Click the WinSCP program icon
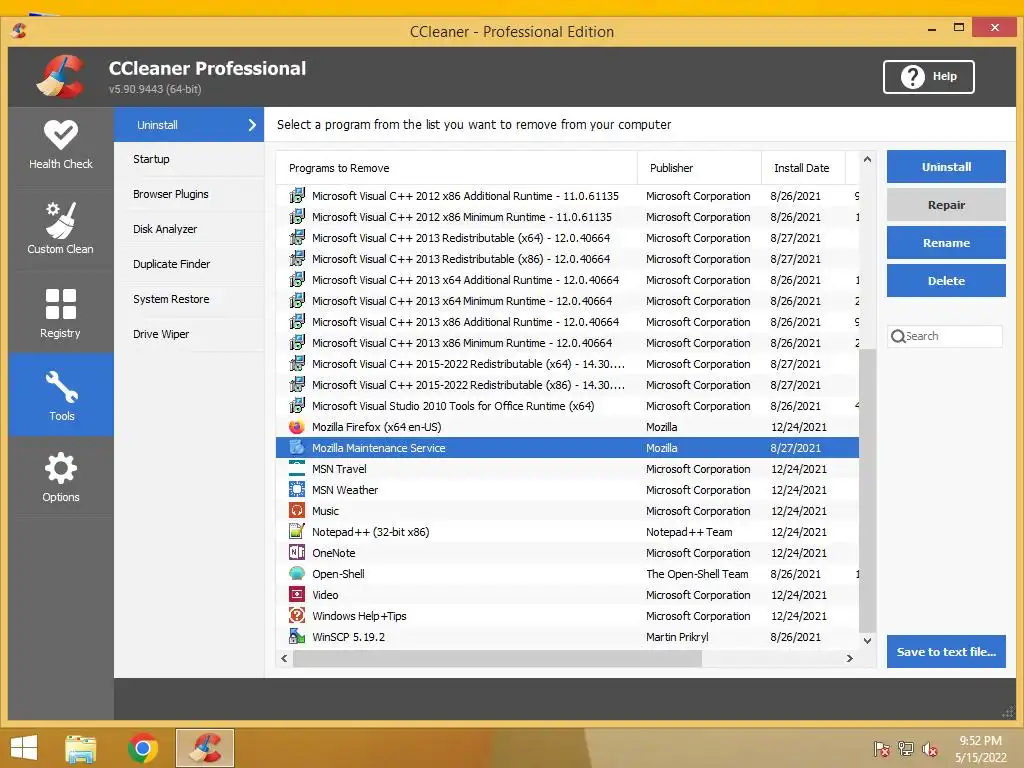Screen dimensions: 1024x768 [296, 637]
